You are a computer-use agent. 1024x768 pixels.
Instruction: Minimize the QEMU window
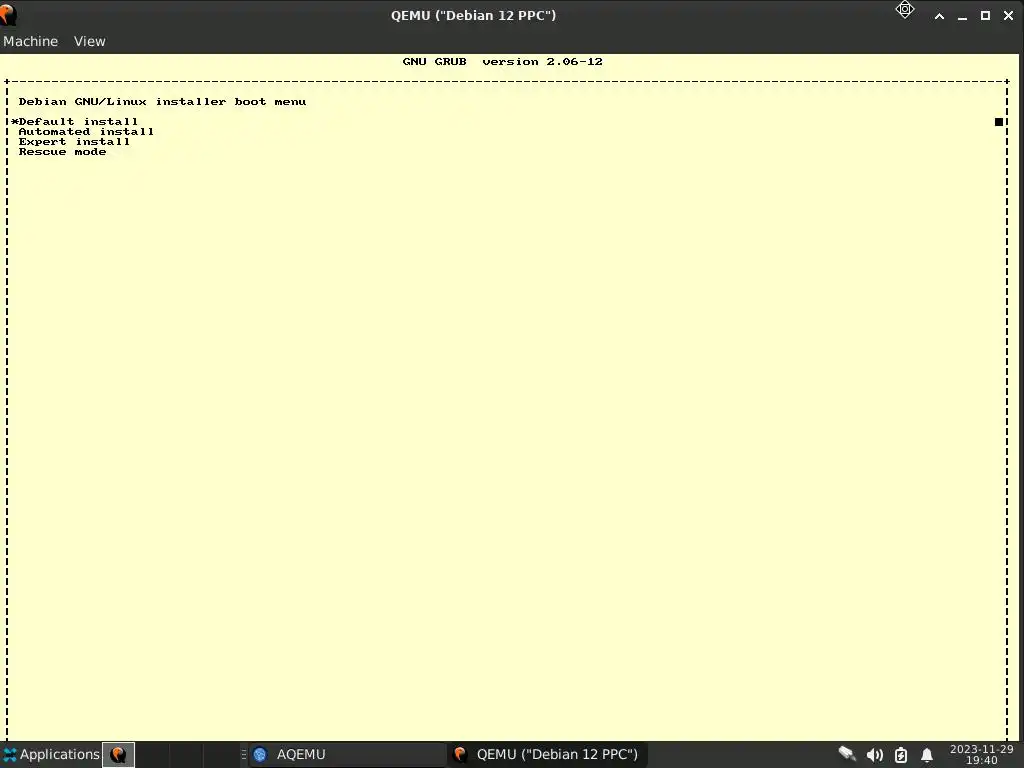click(x=962, y=16)
